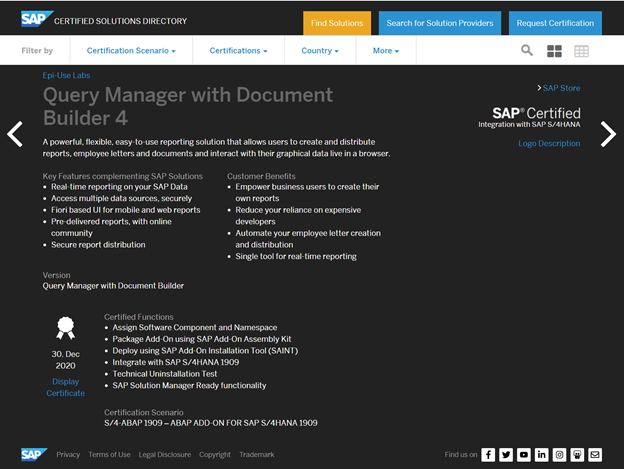Image resolution: width=624 pixels, height=469 pixels.
Task: Switch to table list view
Action: coord(581,51)
